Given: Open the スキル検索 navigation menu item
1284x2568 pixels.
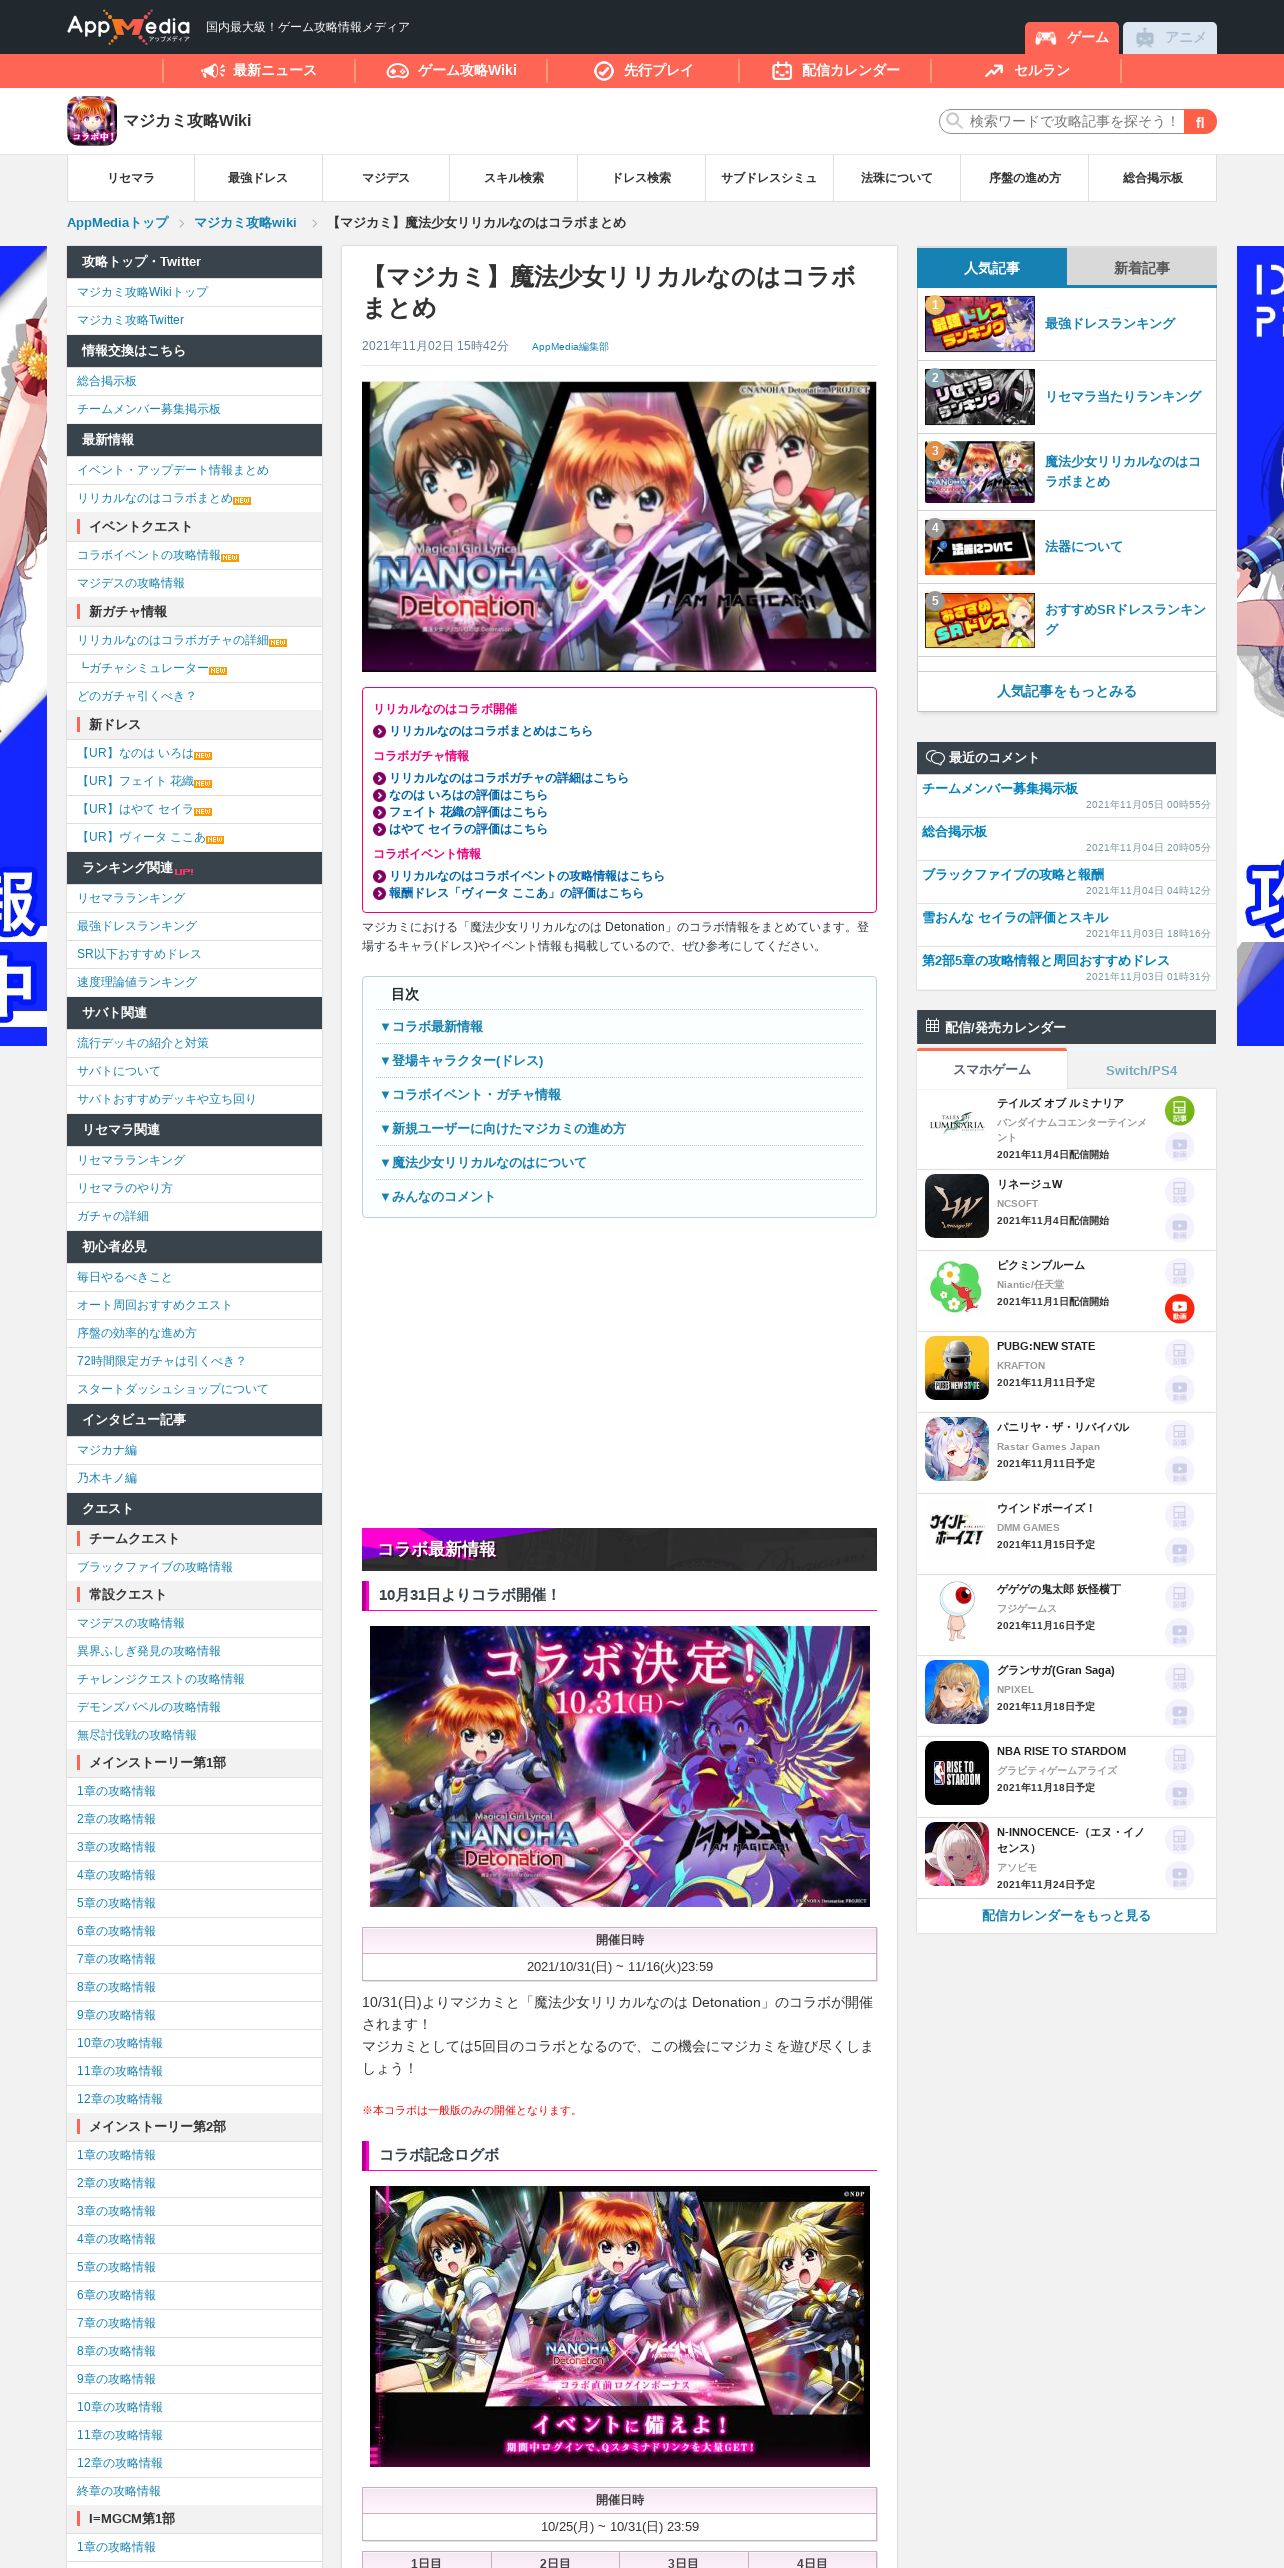Looking at the screenshot, I should tap(514, 178).
